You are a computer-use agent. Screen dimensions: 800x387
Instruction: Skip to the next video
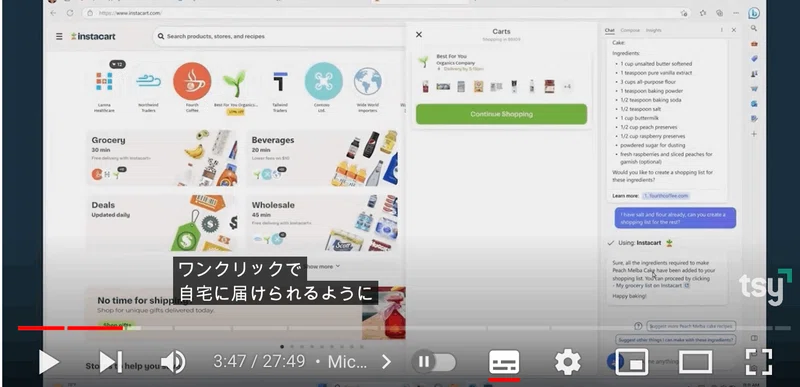[111, 363]
